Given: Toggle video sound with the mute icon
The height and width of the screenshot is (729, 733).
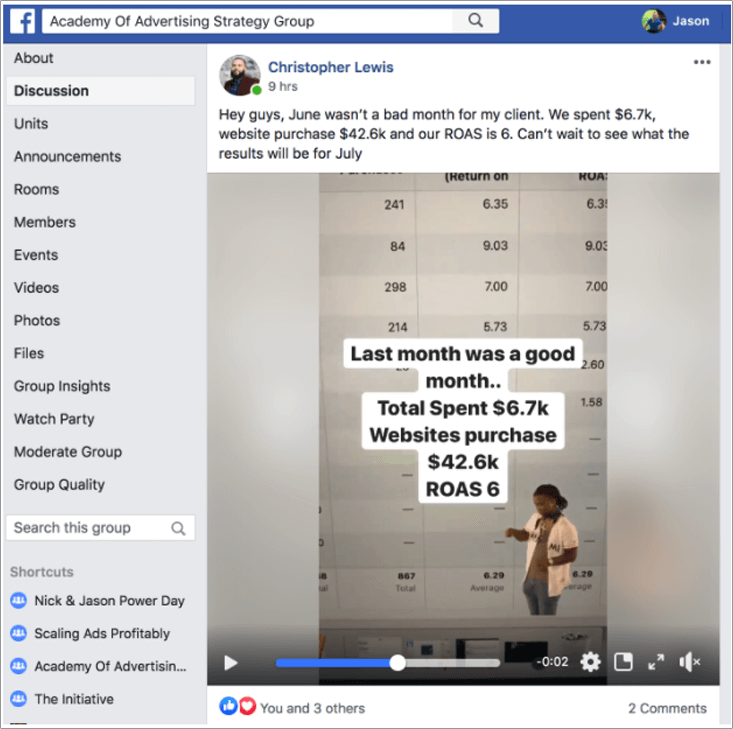Looking at the screenshot, I should (x=690, y=662).
